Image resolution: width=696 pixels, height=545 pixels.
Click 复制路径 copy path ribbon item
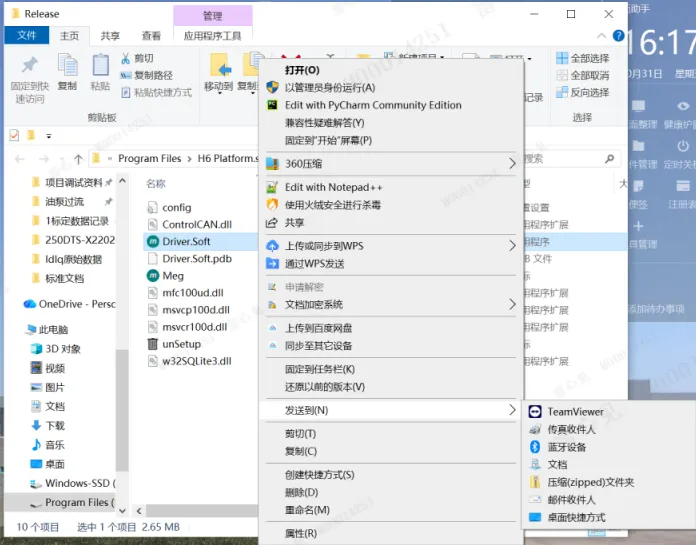point(146,75)
